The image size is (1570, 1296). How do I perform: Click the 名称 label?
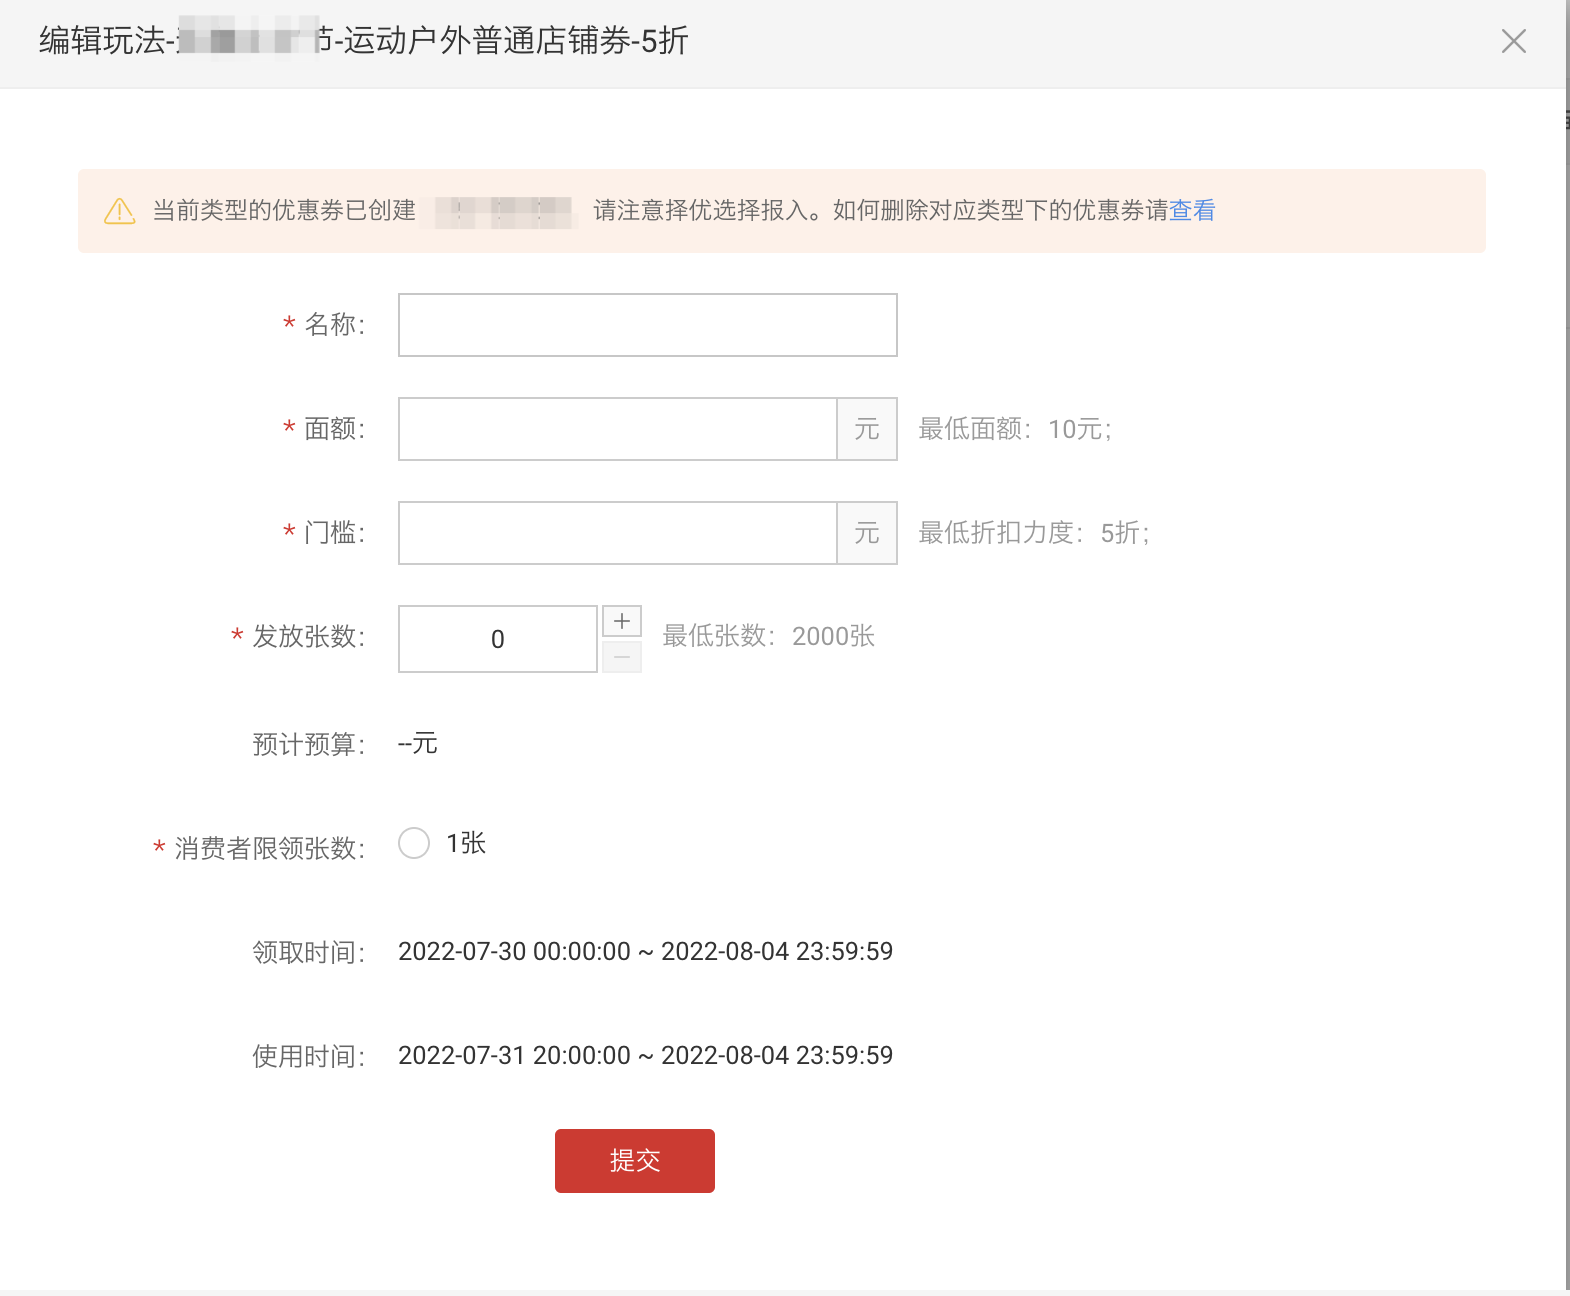tap(335, 324)
